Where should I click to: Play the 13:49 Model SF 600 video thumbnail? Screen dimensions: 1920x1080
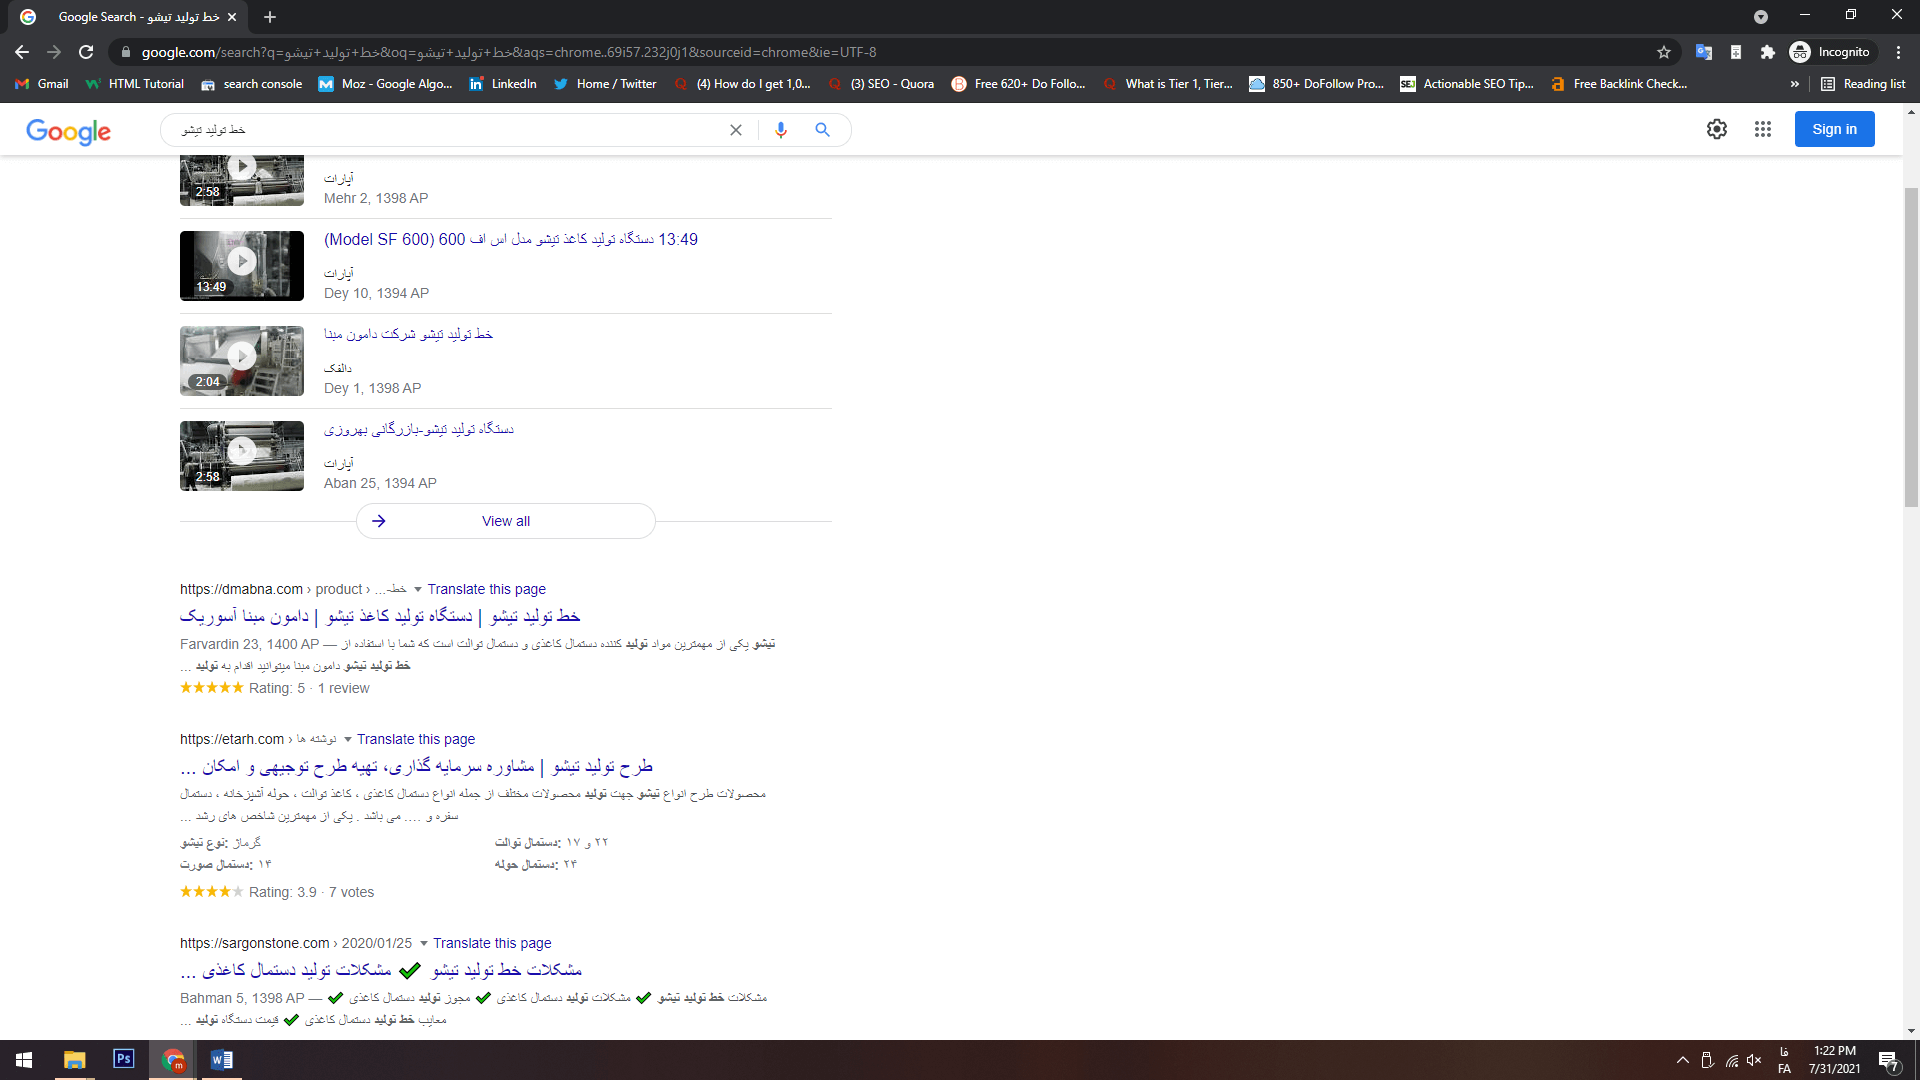click(x=242, y=266)
